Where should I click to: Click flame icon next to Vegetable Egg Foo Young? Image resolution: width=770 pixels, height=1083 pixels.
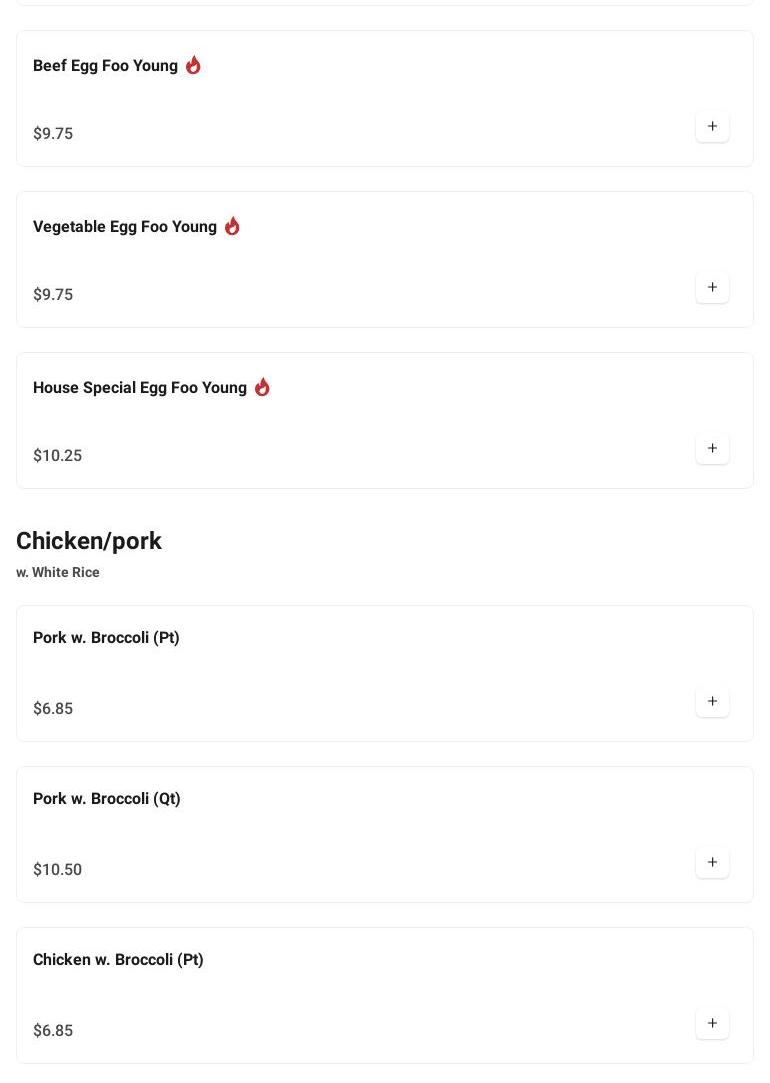pyautogui.click(x=232, y=226)
